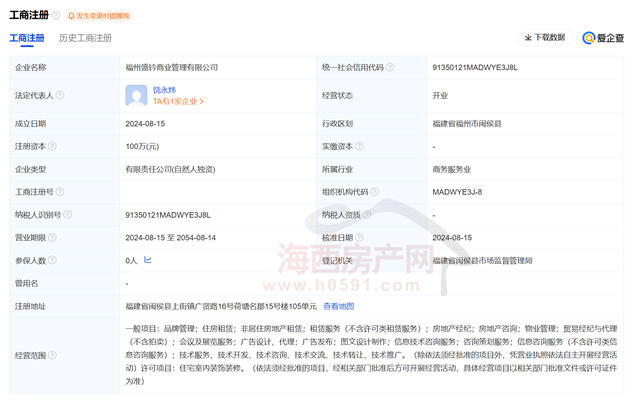
Task: Select status value 开业
Action: (x=440, y=96)
